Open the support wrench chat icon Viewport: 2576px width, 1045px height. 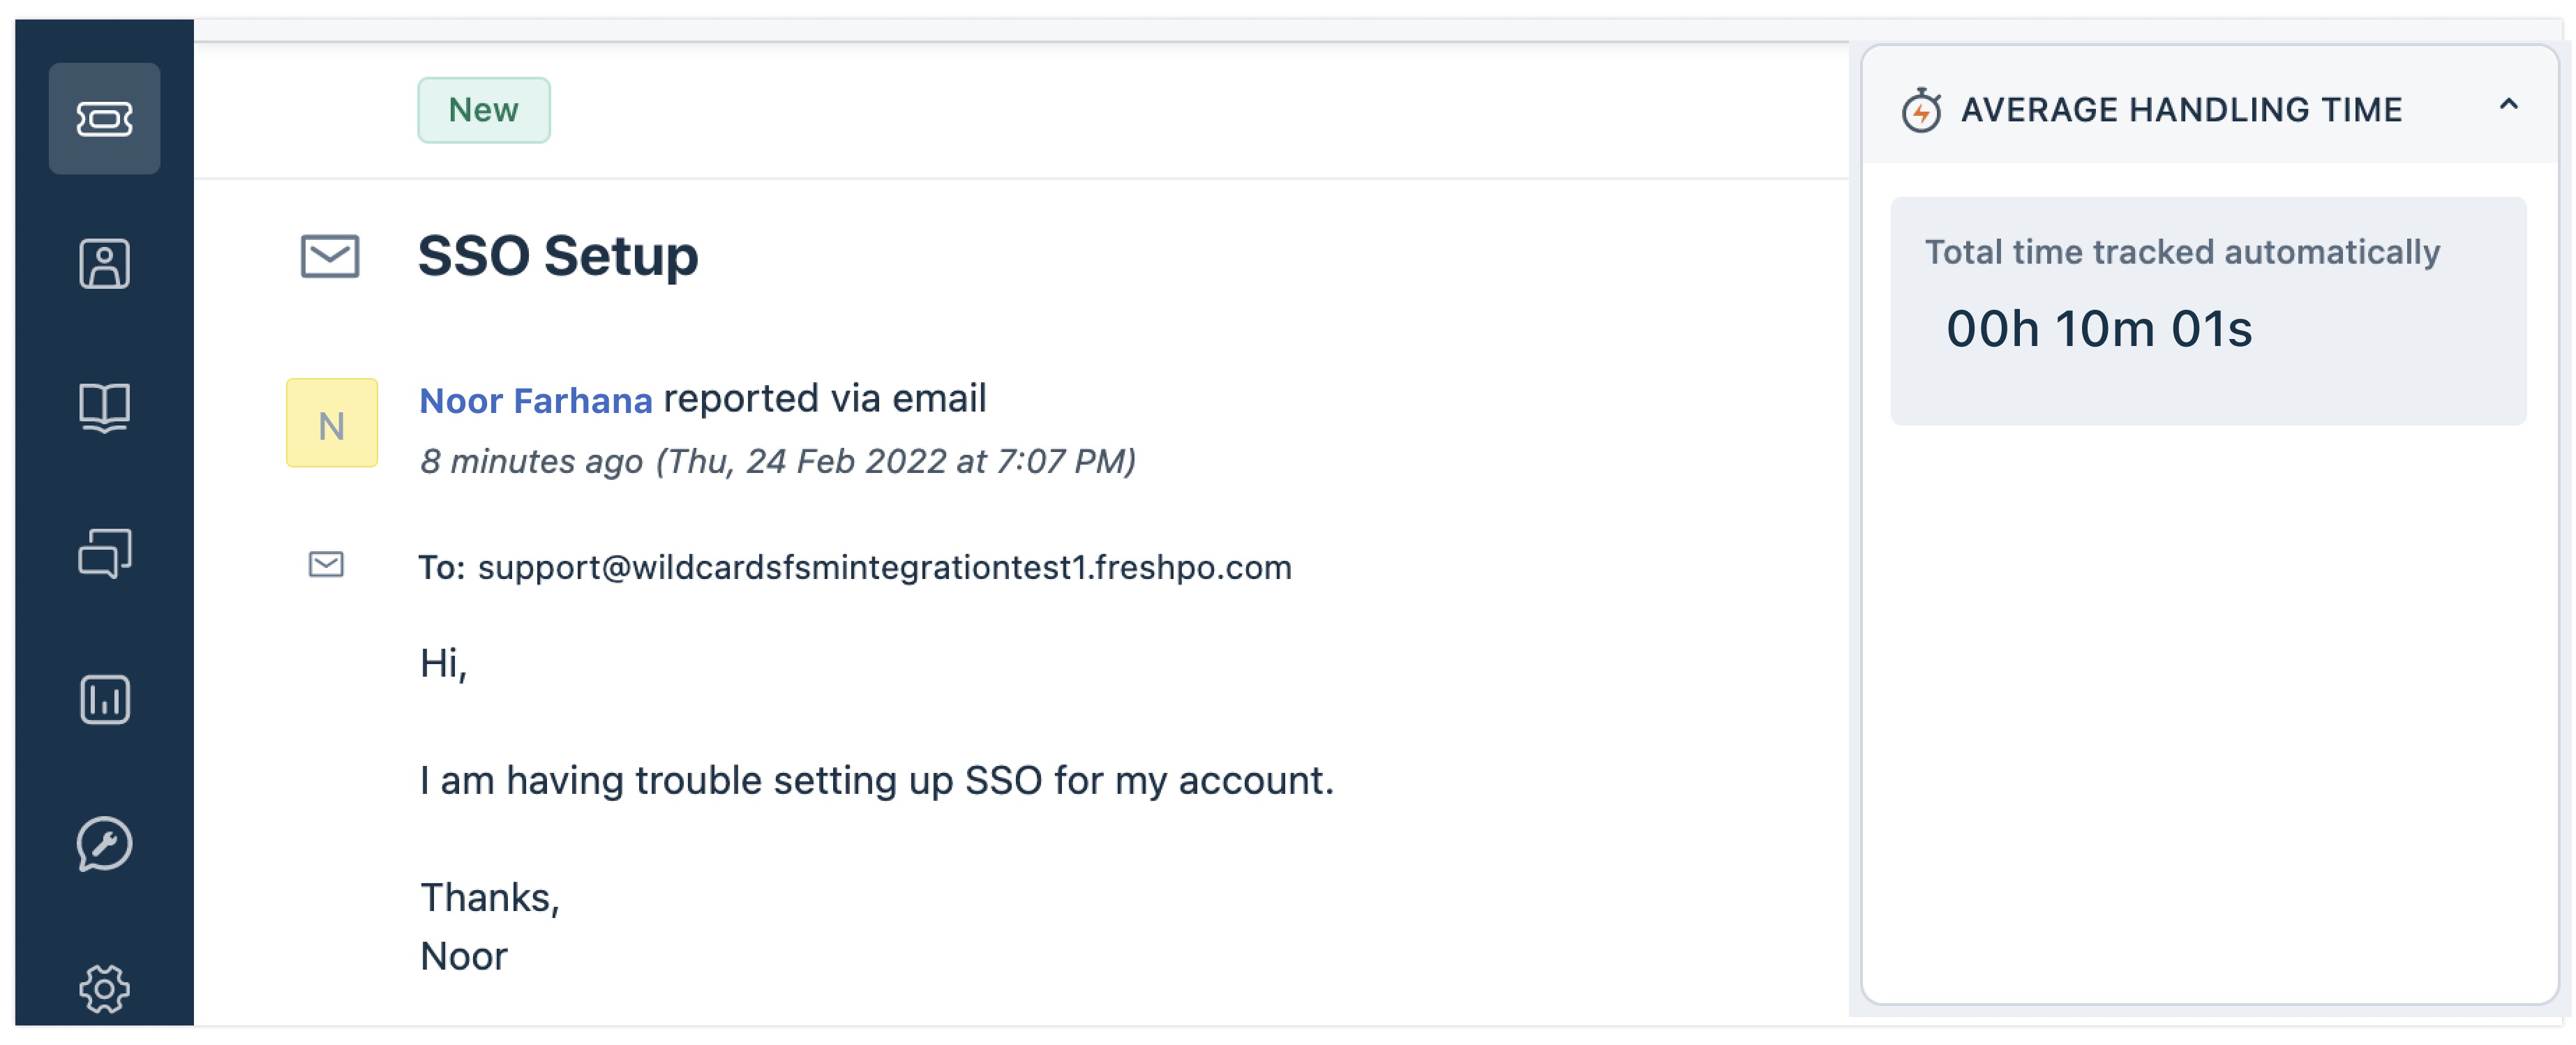coord(104,844)
